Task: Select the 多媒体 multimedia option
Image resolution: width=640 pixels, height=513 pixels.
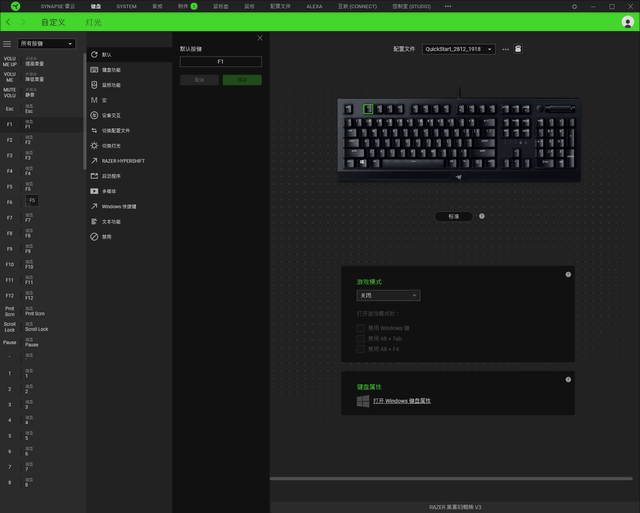Action: 129,191
